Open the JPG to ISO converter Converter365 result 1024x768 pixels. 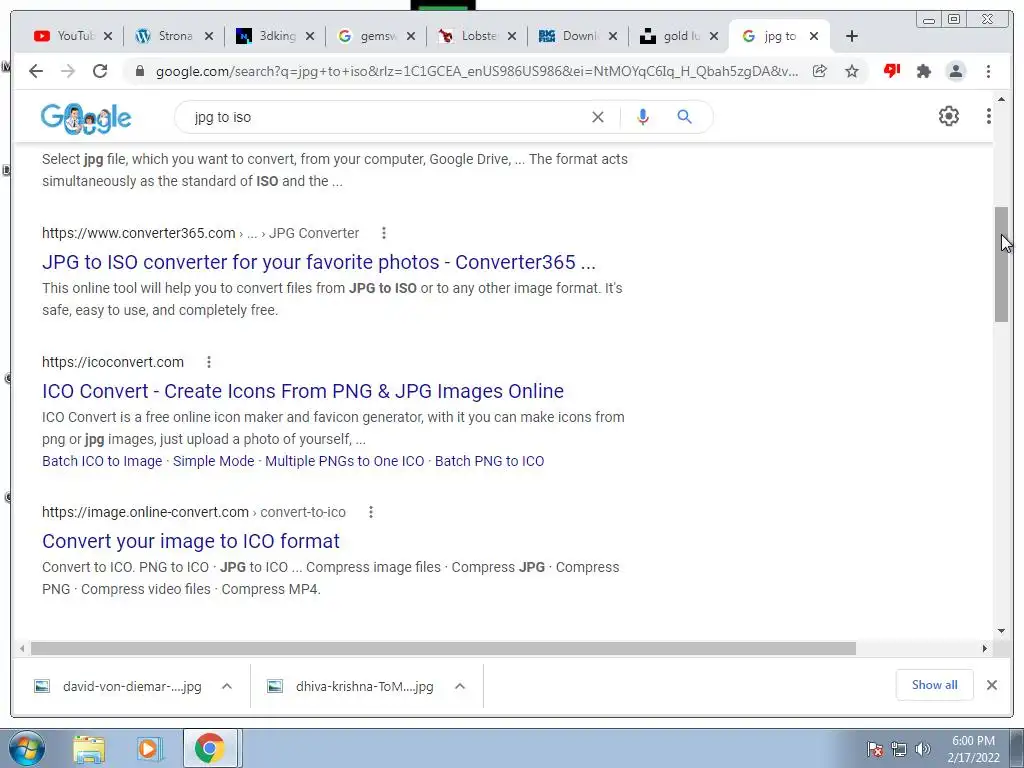click(x=319, y=262)
